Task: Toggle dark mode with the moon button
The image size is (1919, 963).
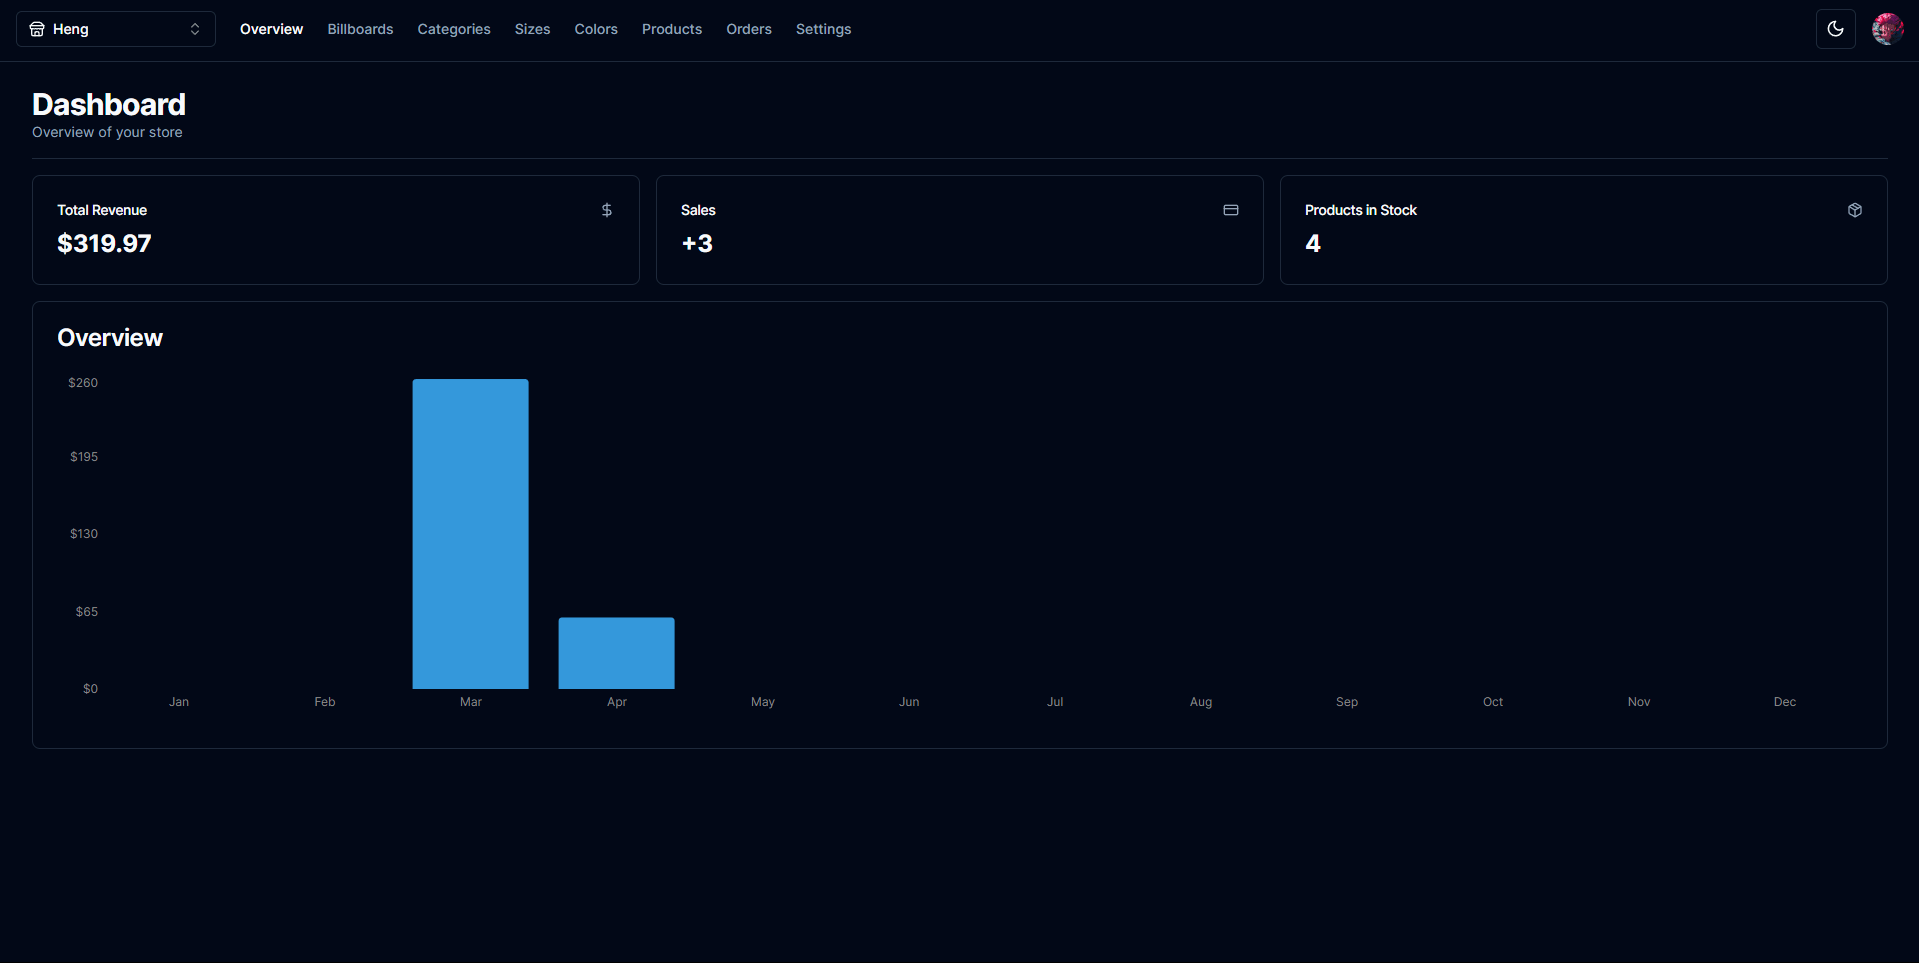Action: click(x=1835, y=29)
